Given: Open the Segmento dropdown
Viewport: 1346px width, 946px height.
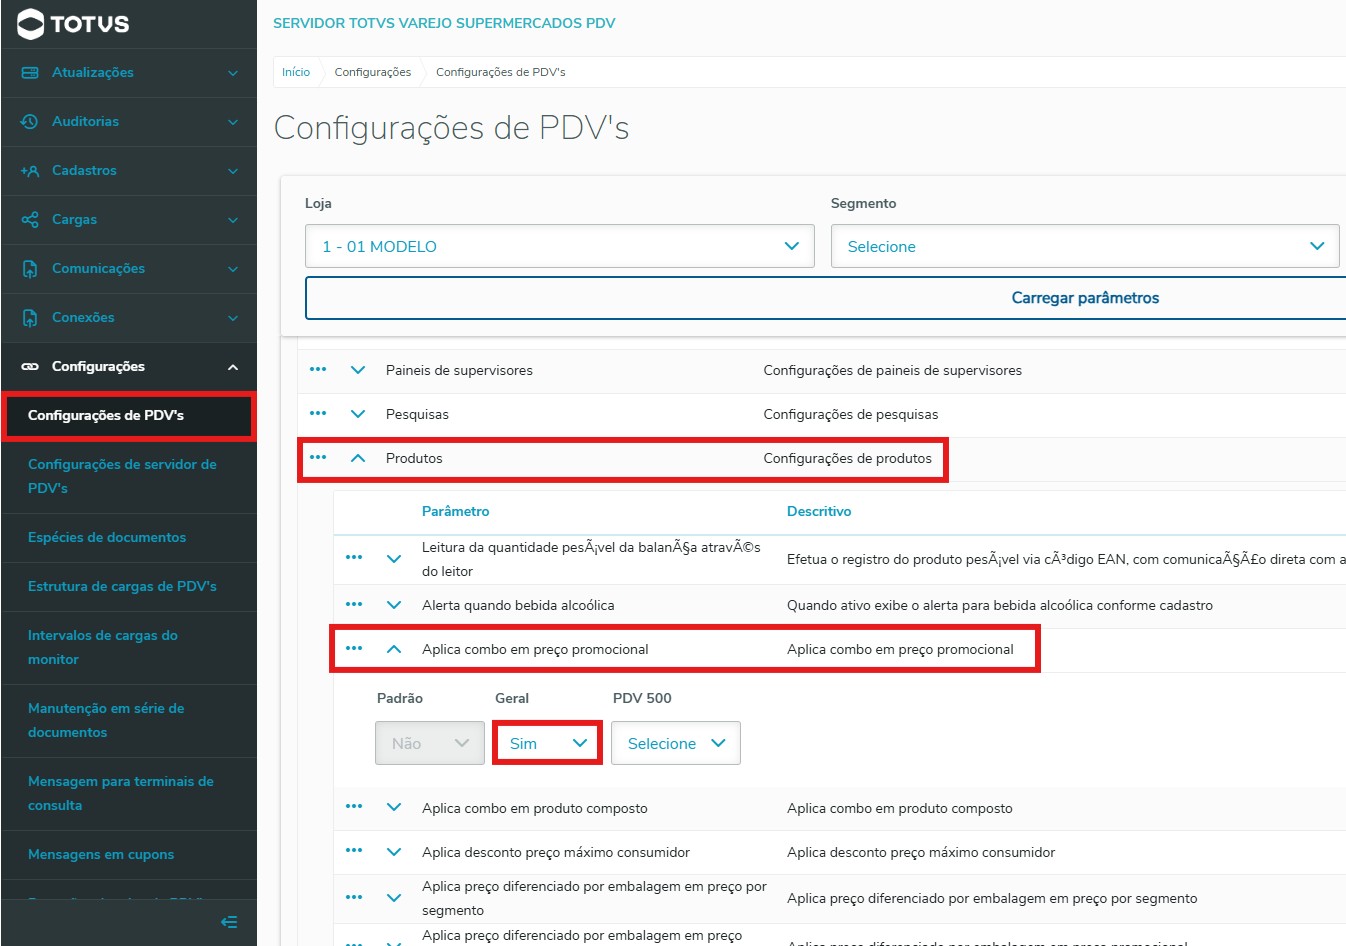Looking at the screenshot, I should 1085,246.
